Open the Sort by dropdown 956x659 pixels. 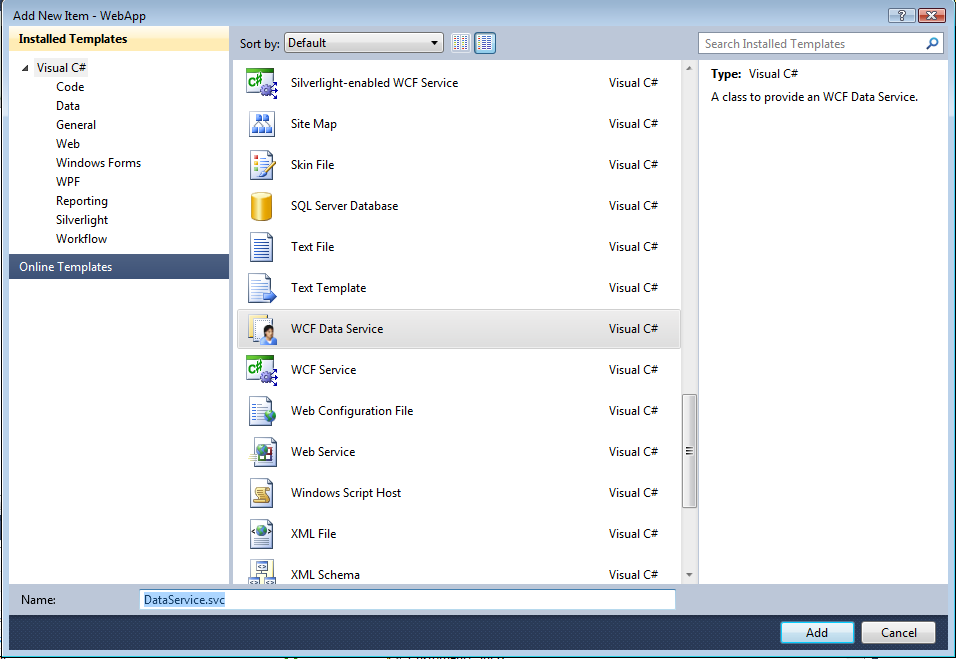pyautogui.click(x=363, y=43)
